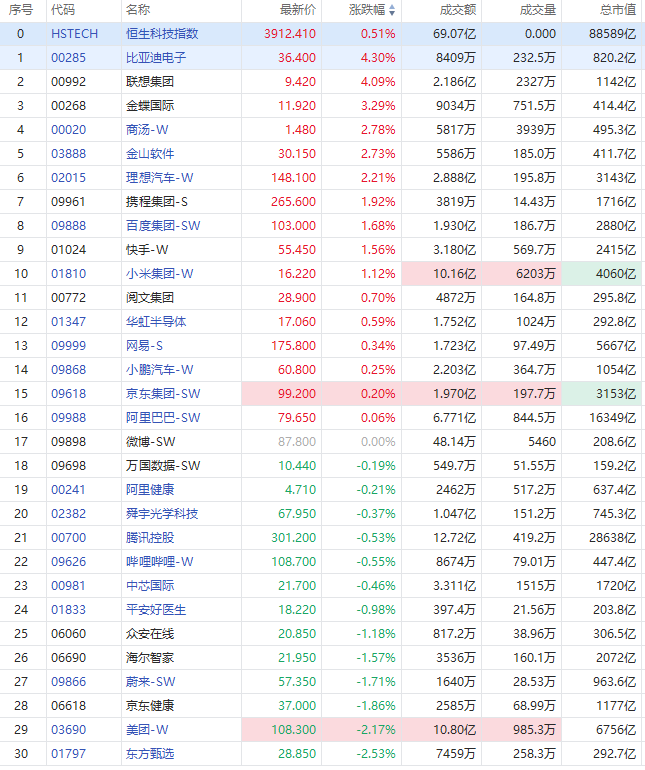Open 美团-W stock link

click(x=147, y=730)
